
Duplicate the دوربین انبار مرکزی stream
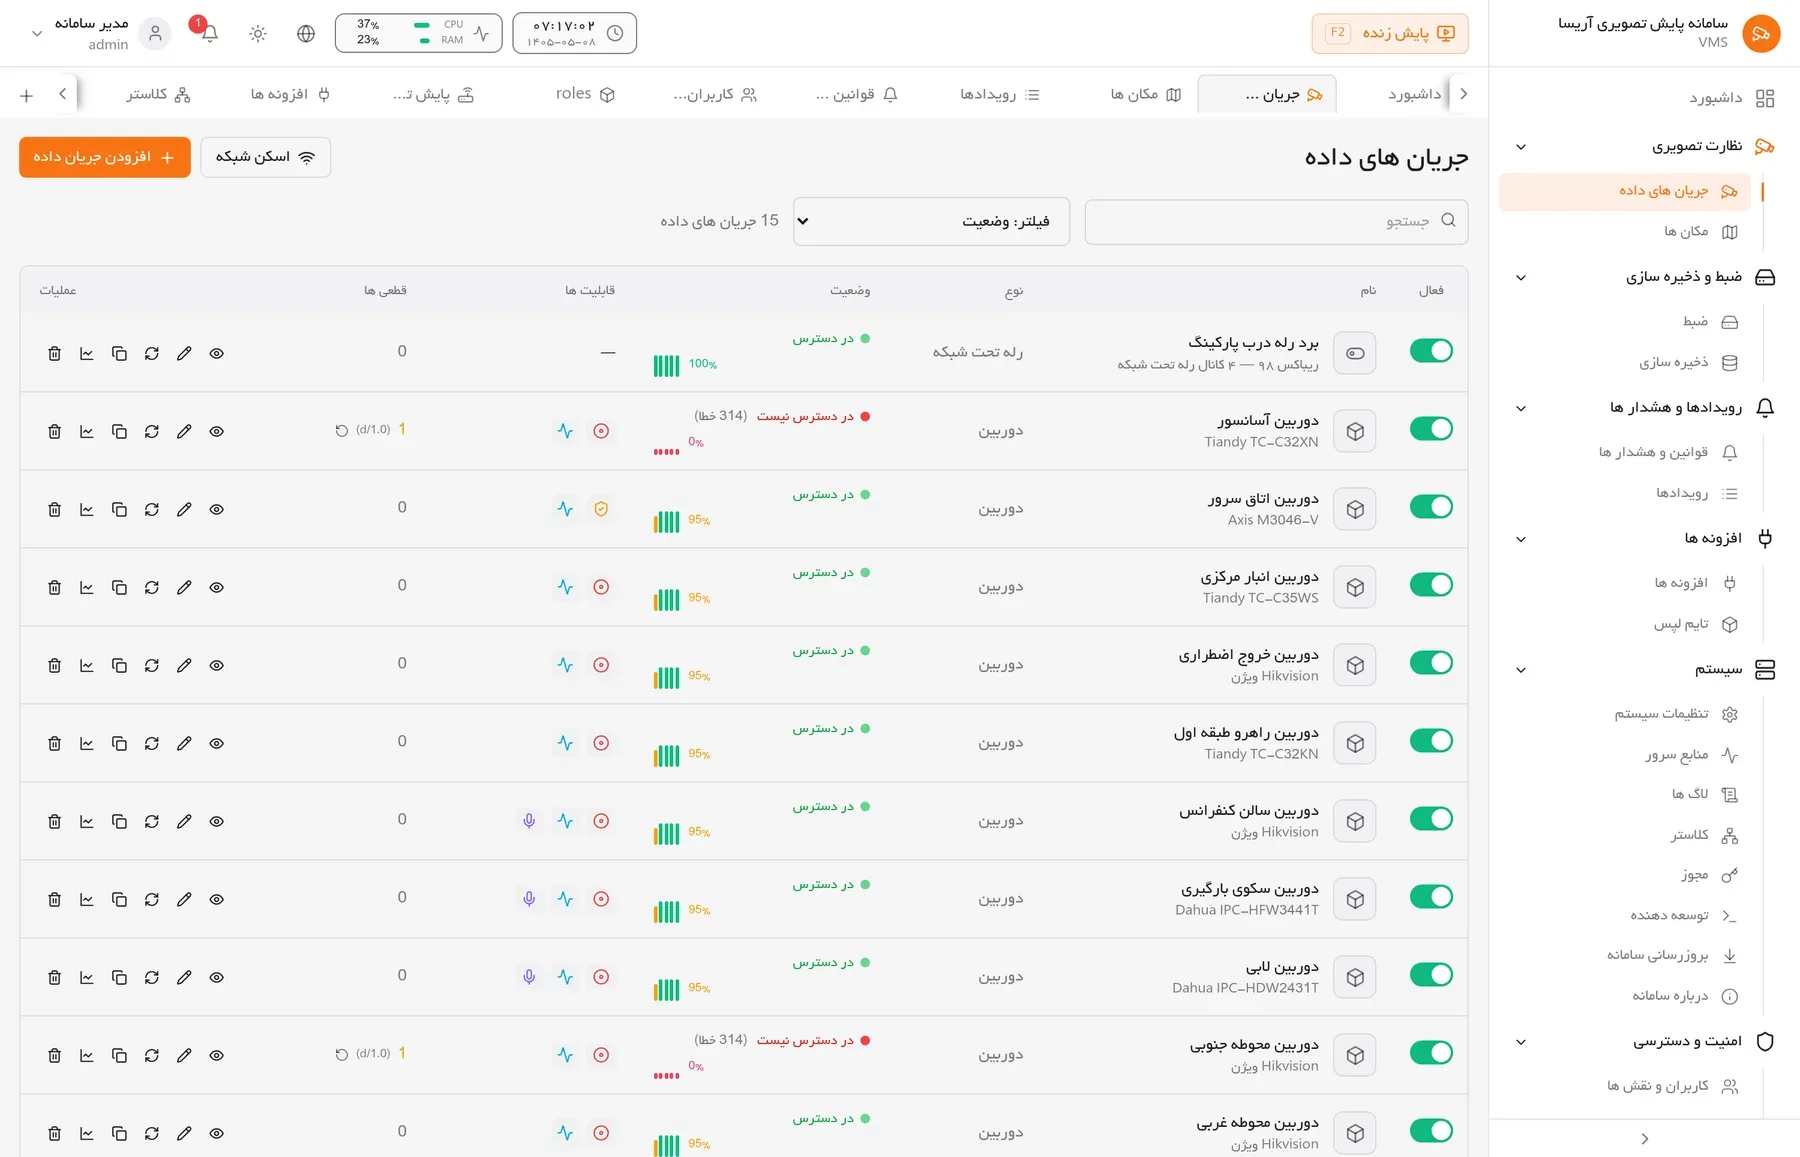click(119, 588)
